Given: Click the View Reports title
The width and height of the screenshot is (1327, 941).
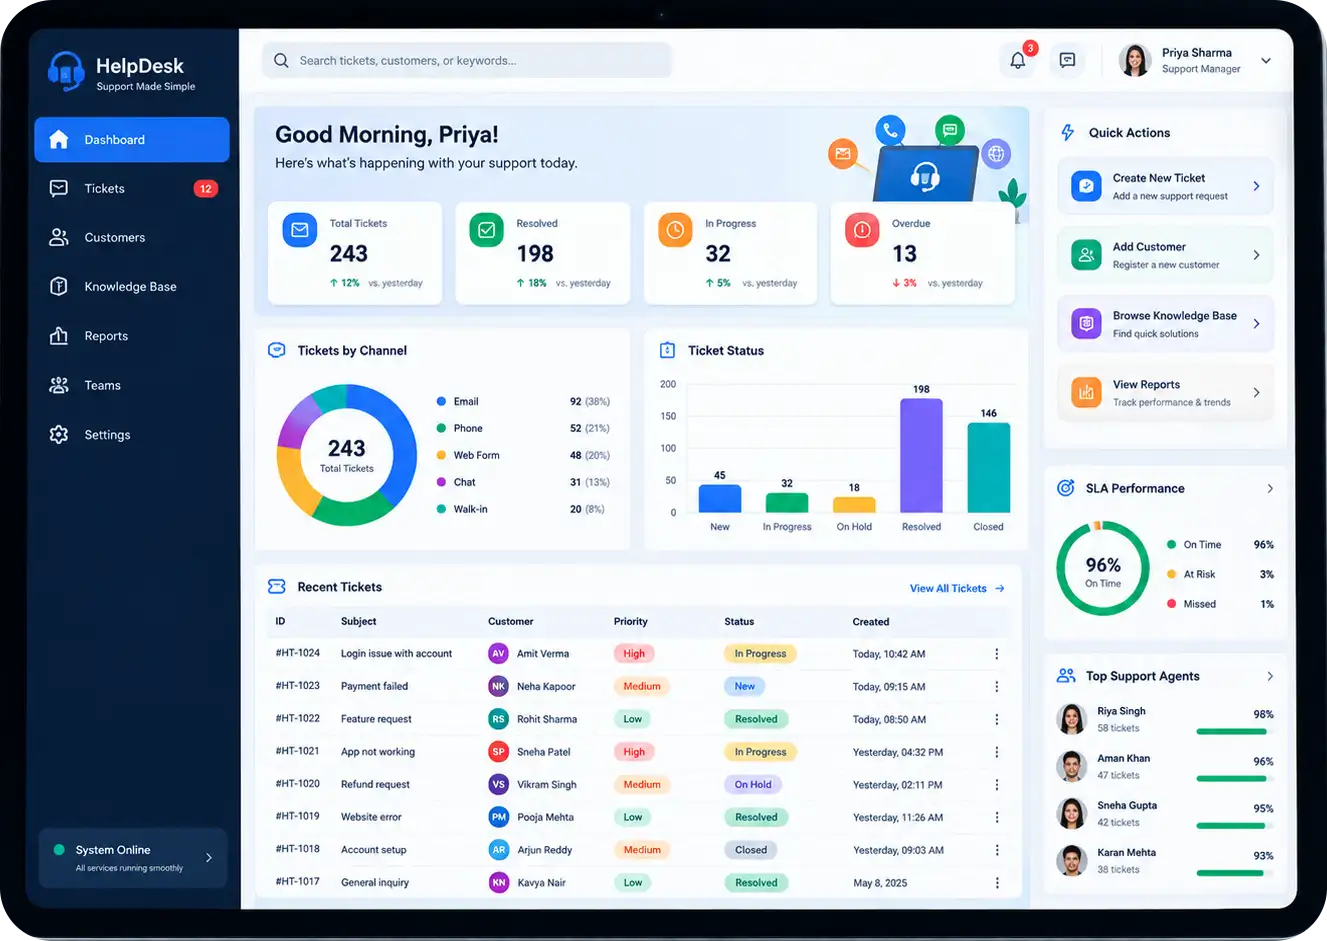Looking at the screenshot, I should pos(1146,385).
